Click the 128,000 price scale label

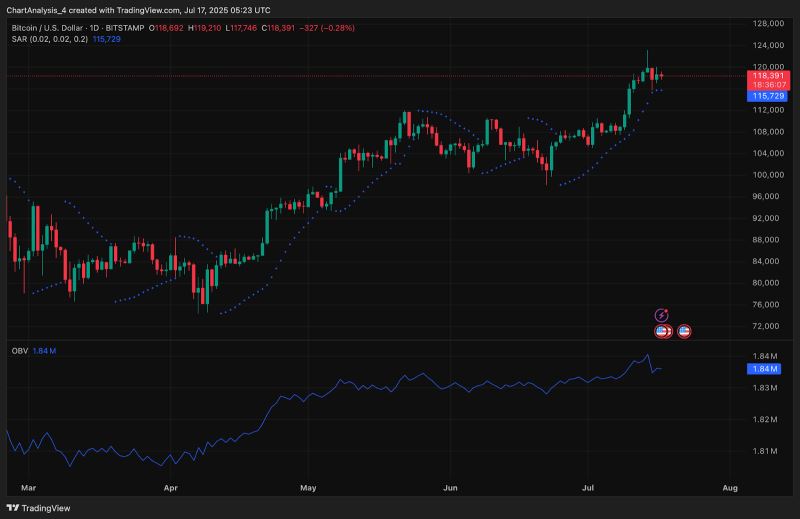[766, 23]
